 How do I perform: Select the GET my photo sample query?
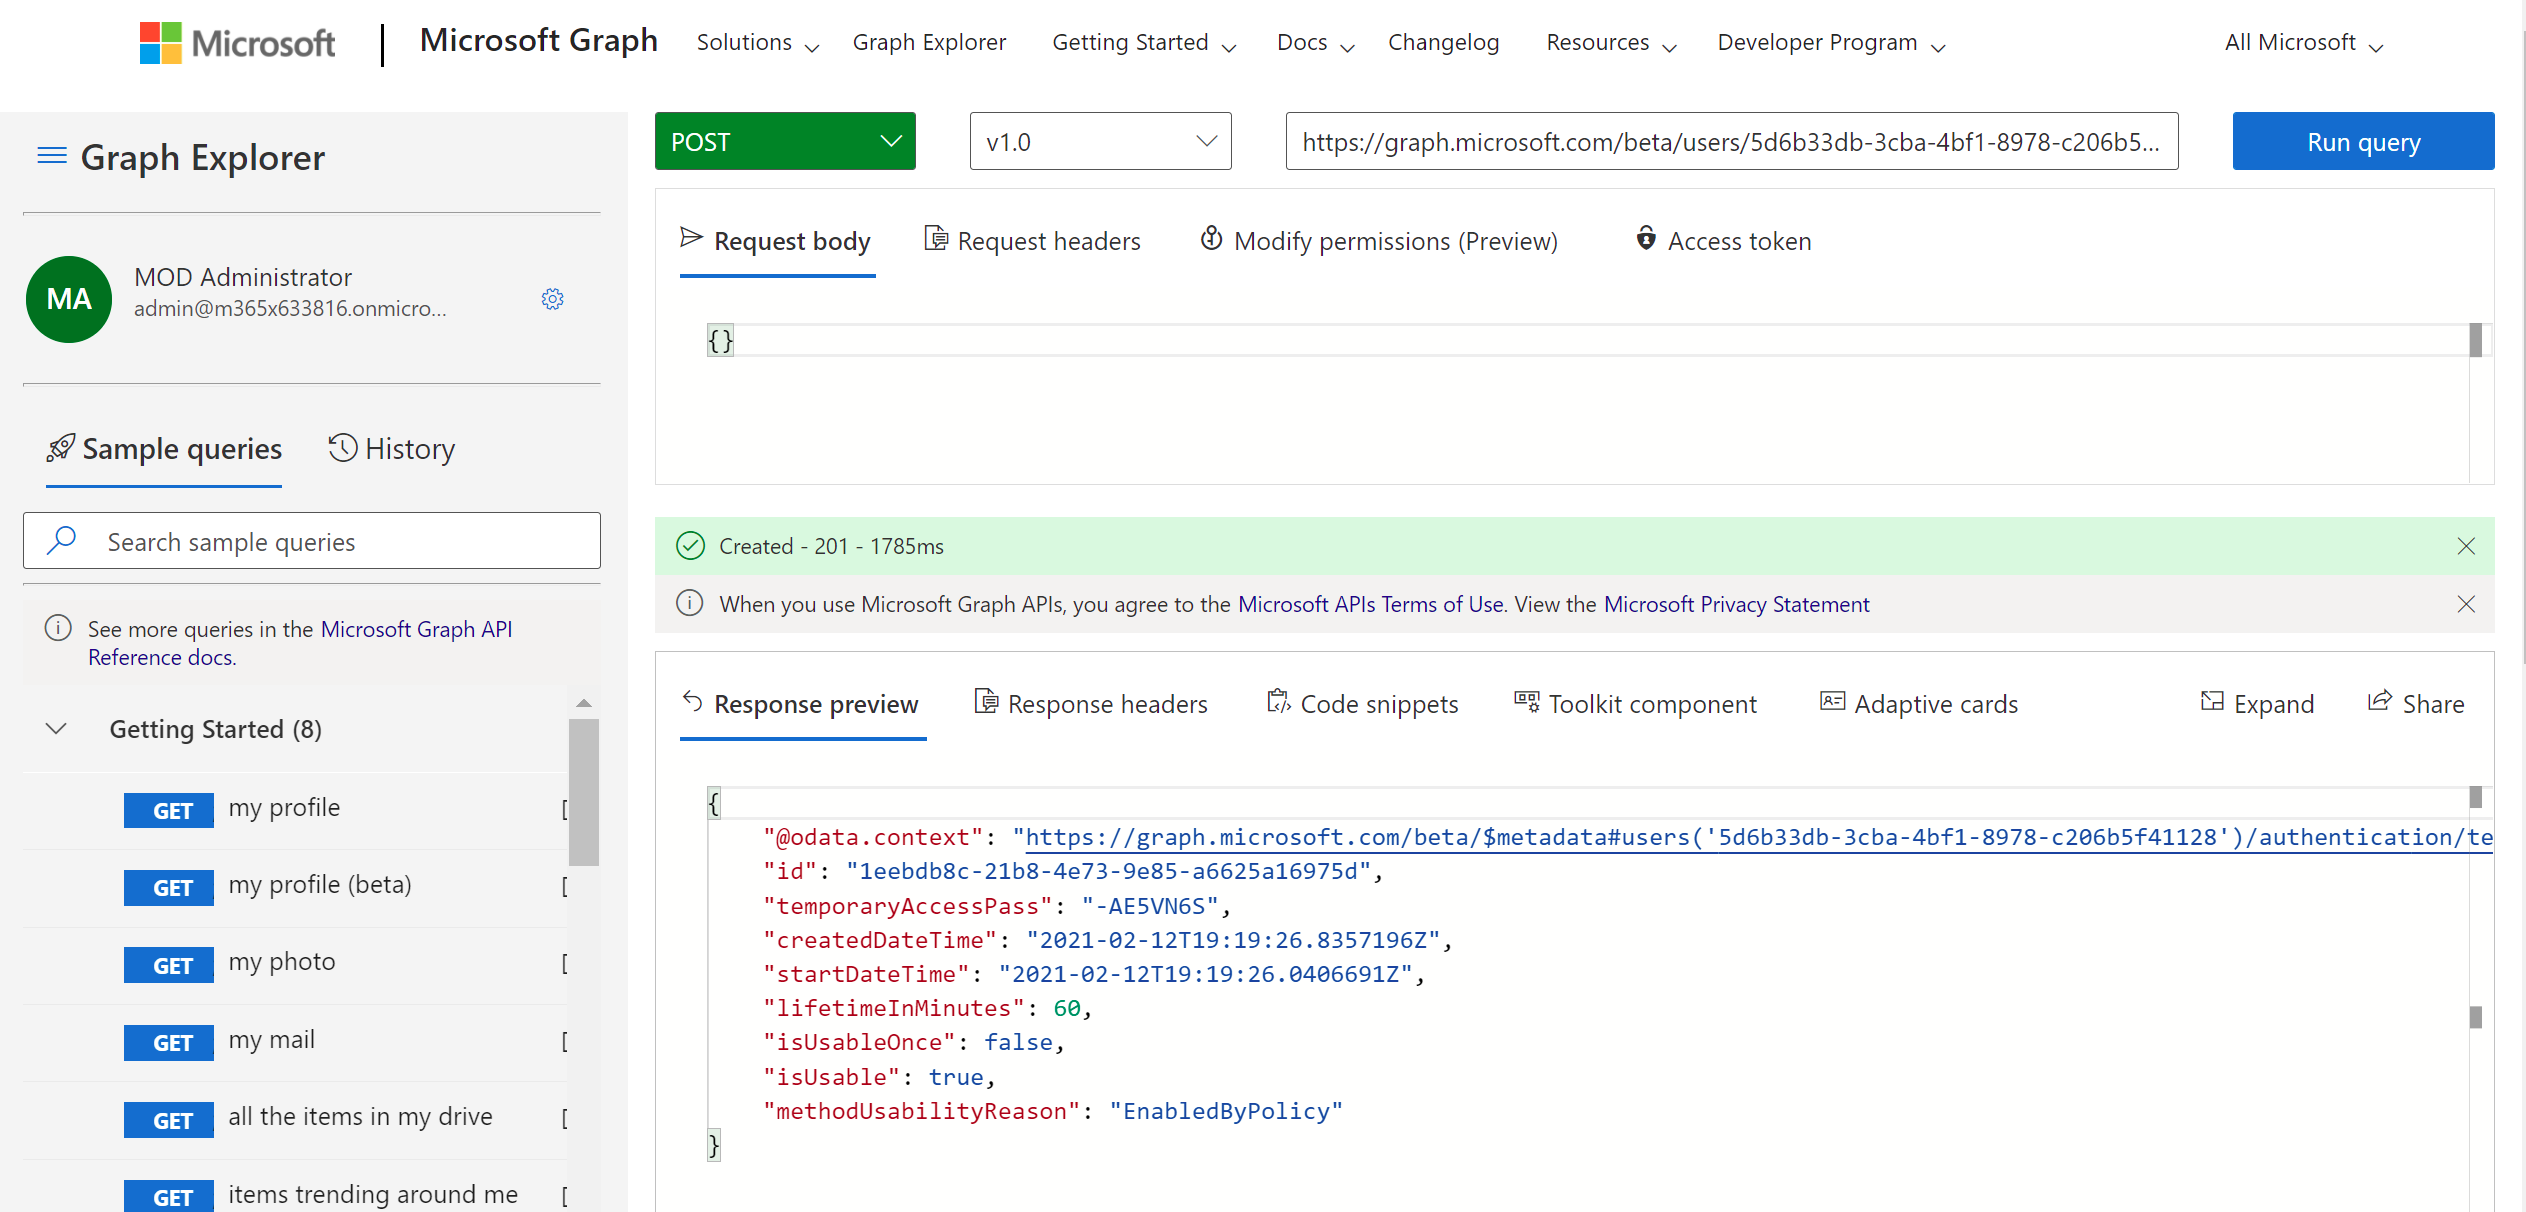(x=282, y=963)
